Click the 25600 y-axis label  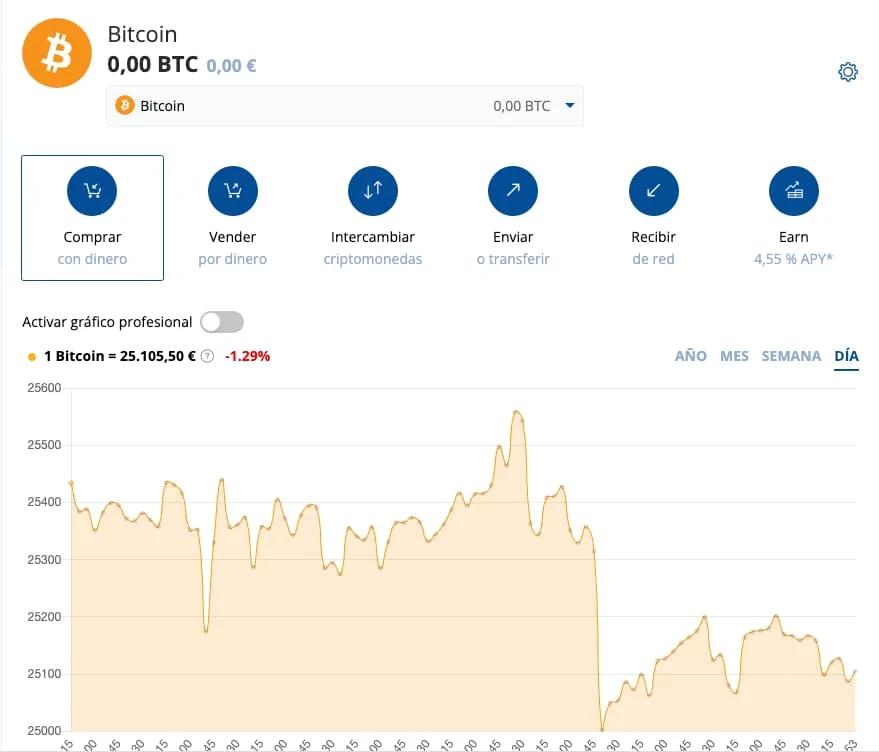point(44,388)
